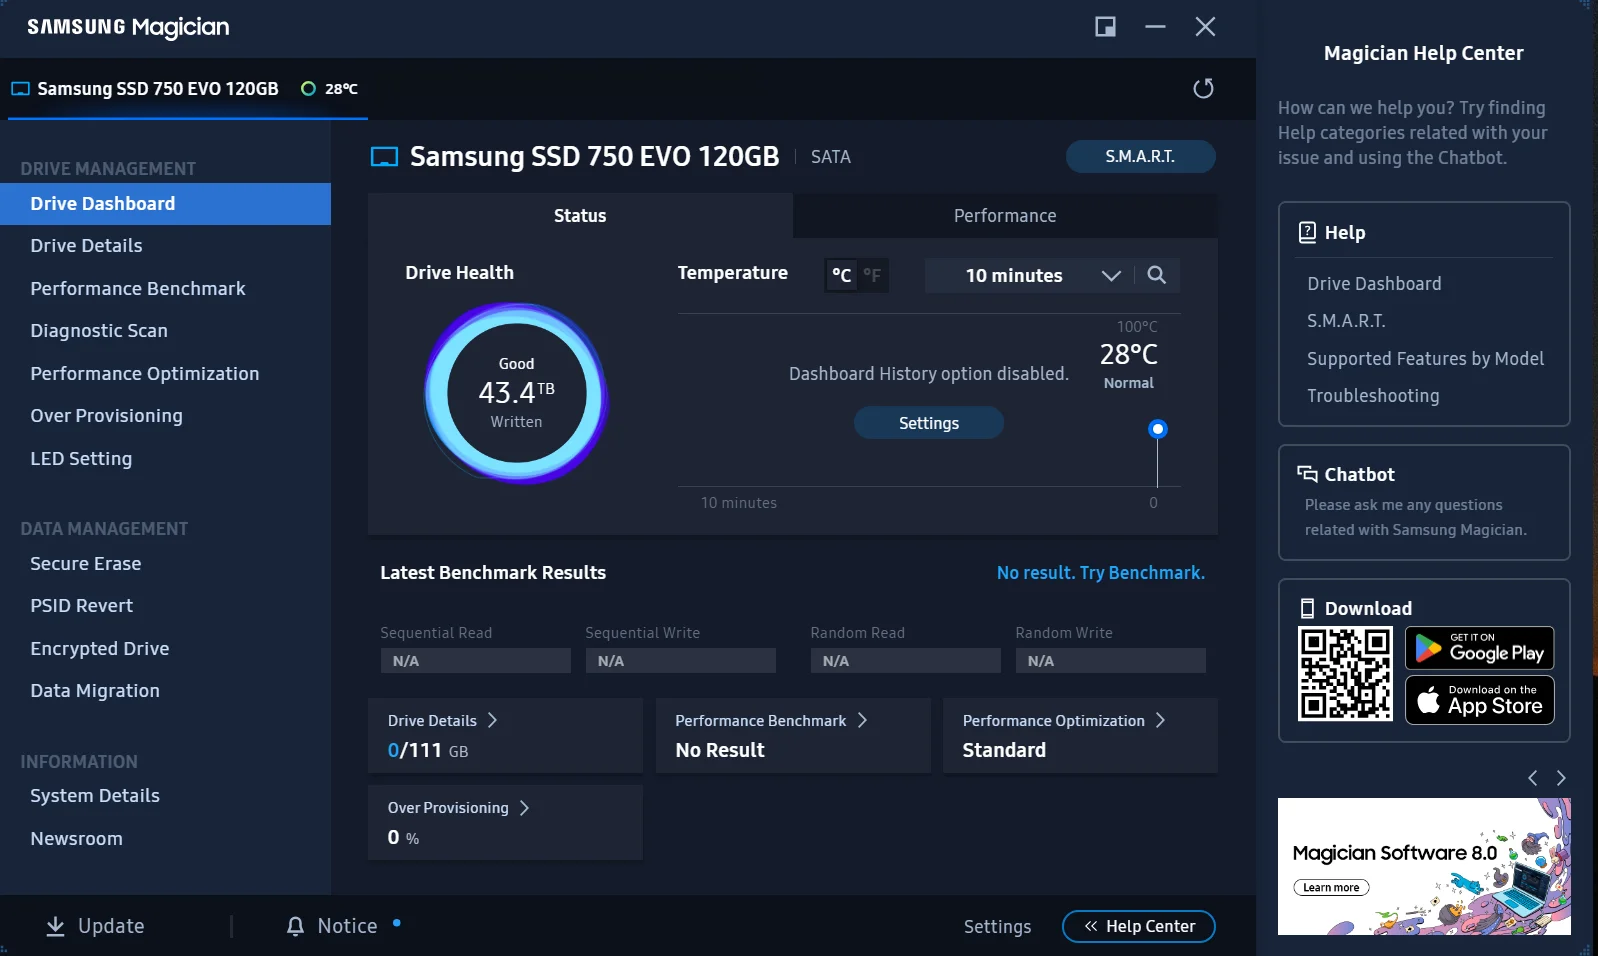Expand Over Provisioning card chevron
The width and height of the screenshot is (1598, 956).
click(x=524, y=808)
